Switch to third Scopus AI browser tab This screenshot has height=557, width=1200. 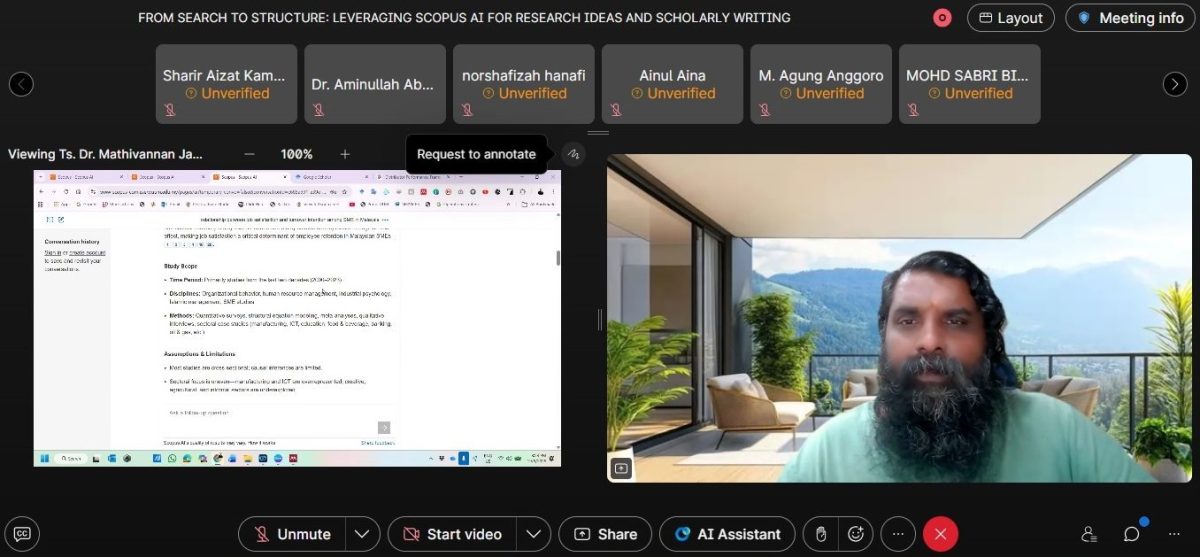250,176
